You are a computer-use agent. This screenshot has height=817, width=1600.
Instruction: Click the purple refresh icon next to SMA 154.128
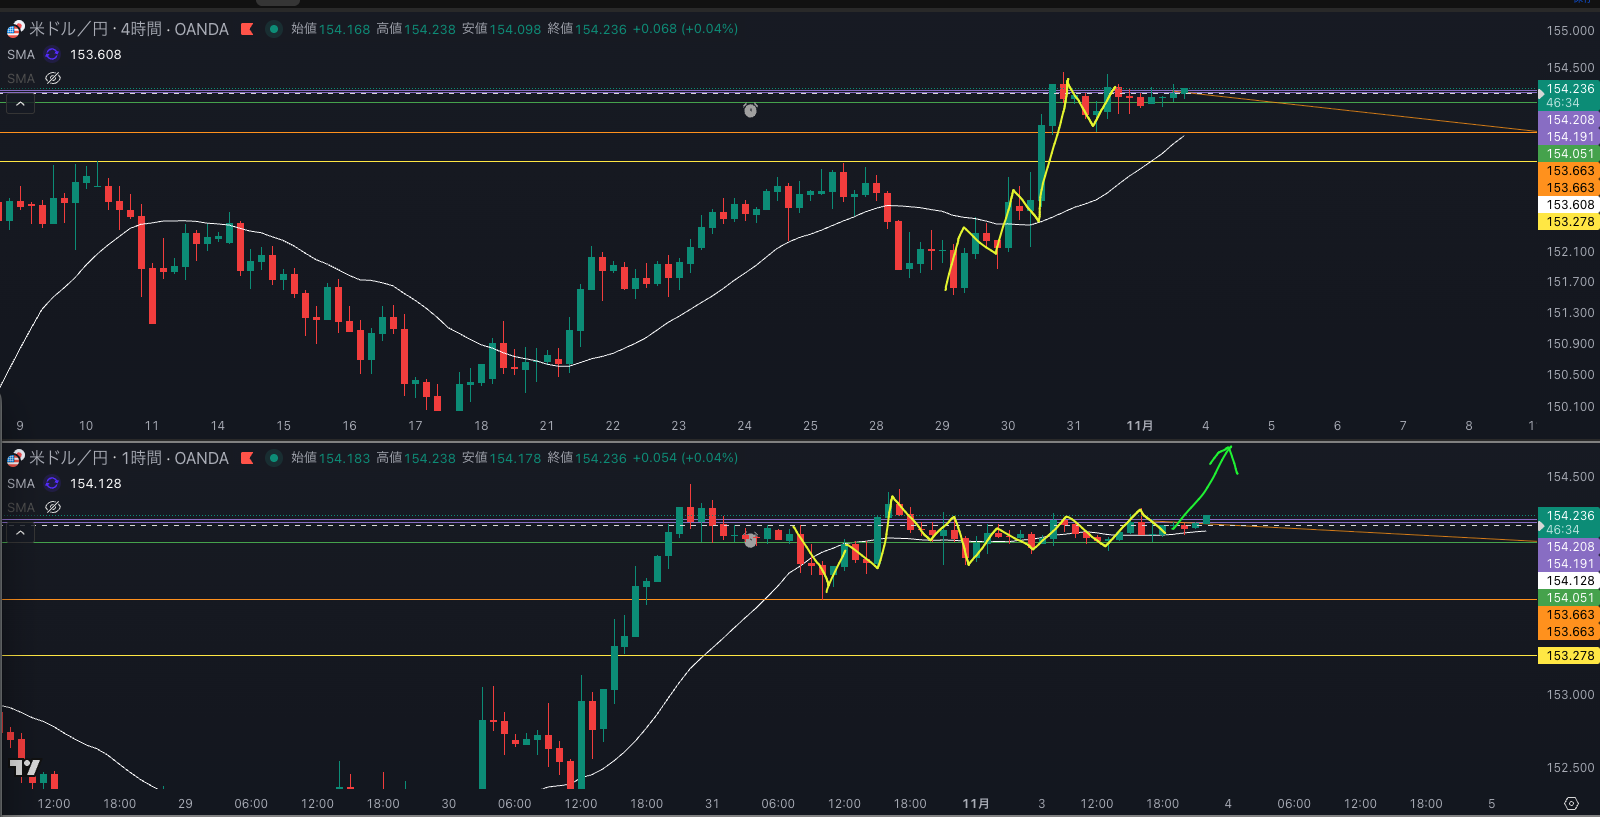[52, 484]
